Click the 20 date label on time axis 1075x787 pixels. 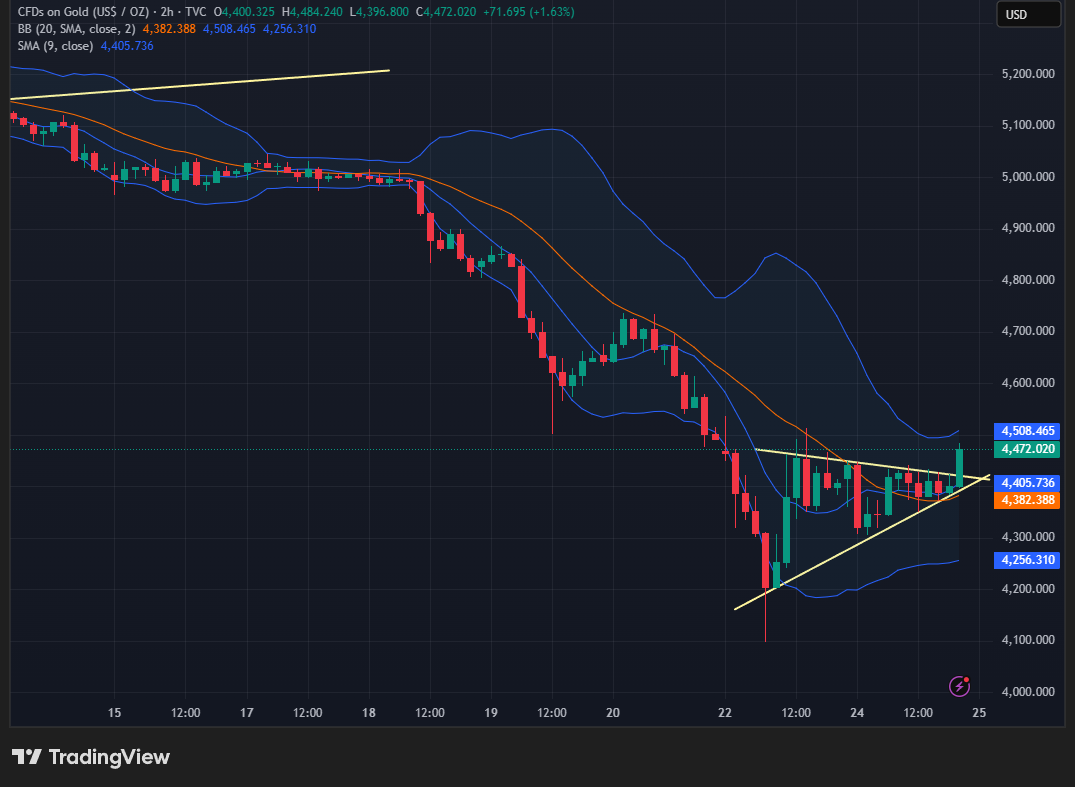pos(613,713)
